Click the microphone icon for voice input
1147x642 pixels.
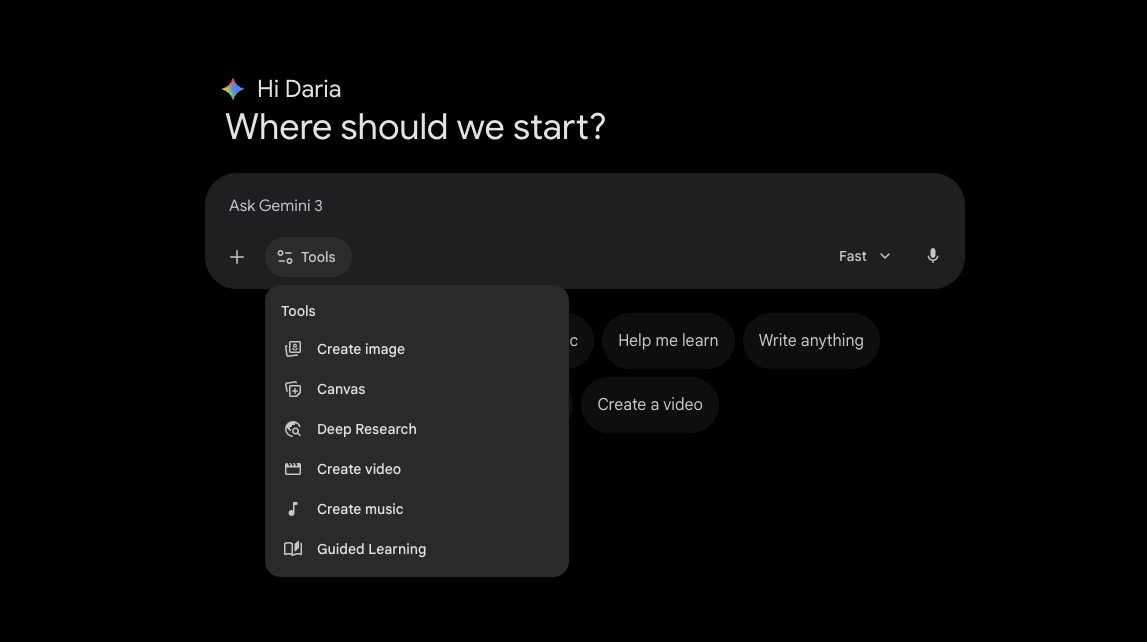933,256
